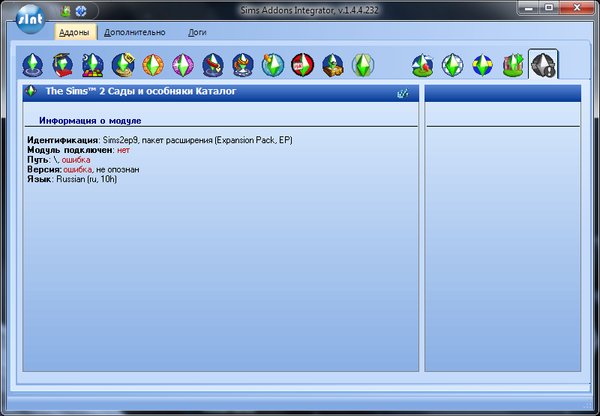Select the clouds and island addon icon
The width and height of the screenshot is (600, 416).
tap(423, 65)
